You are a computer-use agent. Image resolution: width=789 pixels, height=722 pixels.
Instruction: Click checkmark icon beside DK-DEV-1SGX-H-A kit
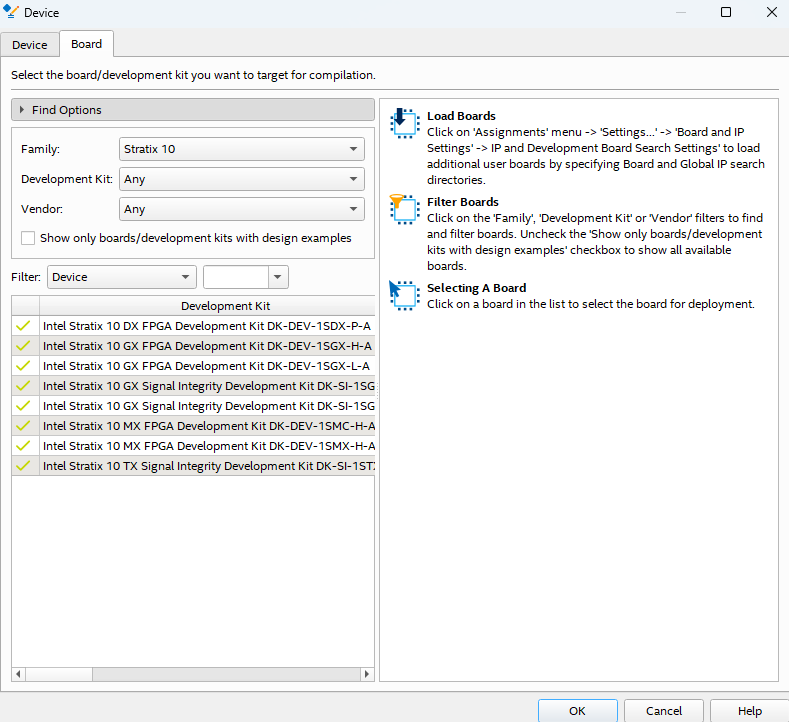tap(24, 346)
